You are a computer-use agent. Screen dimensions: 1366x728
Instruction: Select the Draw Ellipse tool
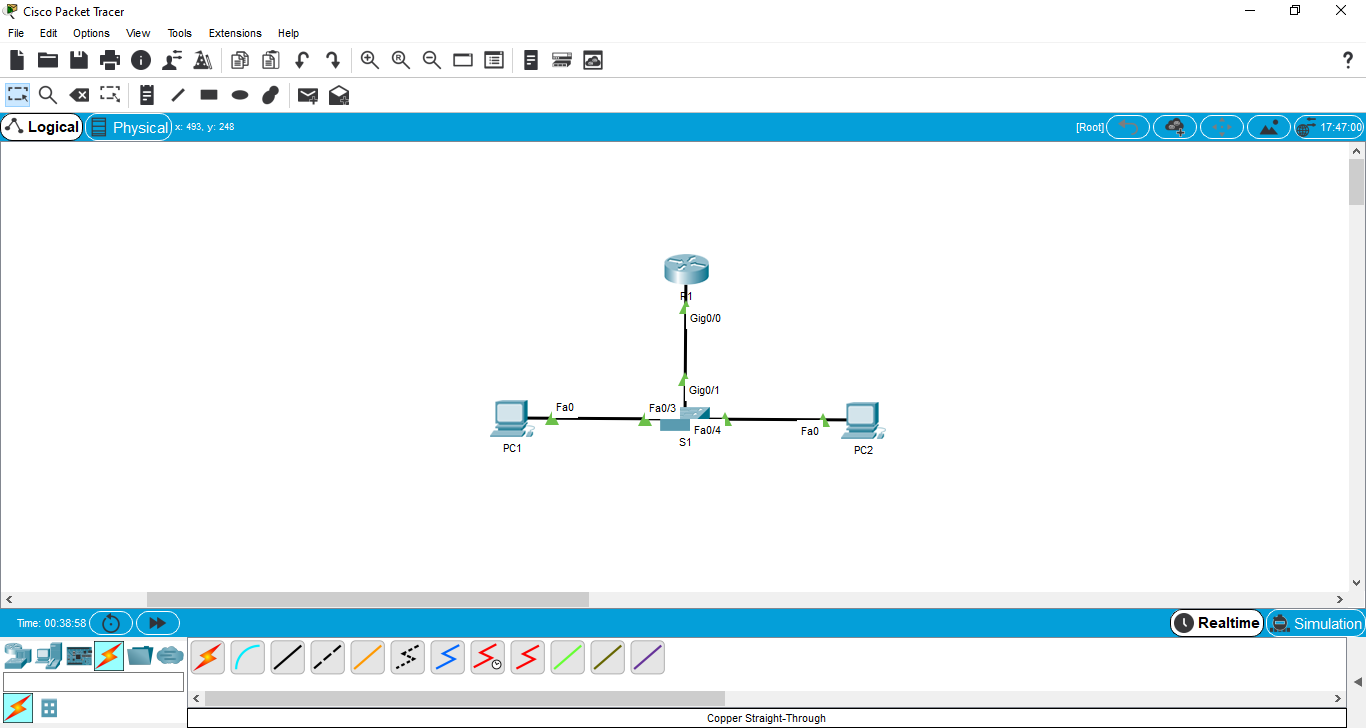coord(240,95)
